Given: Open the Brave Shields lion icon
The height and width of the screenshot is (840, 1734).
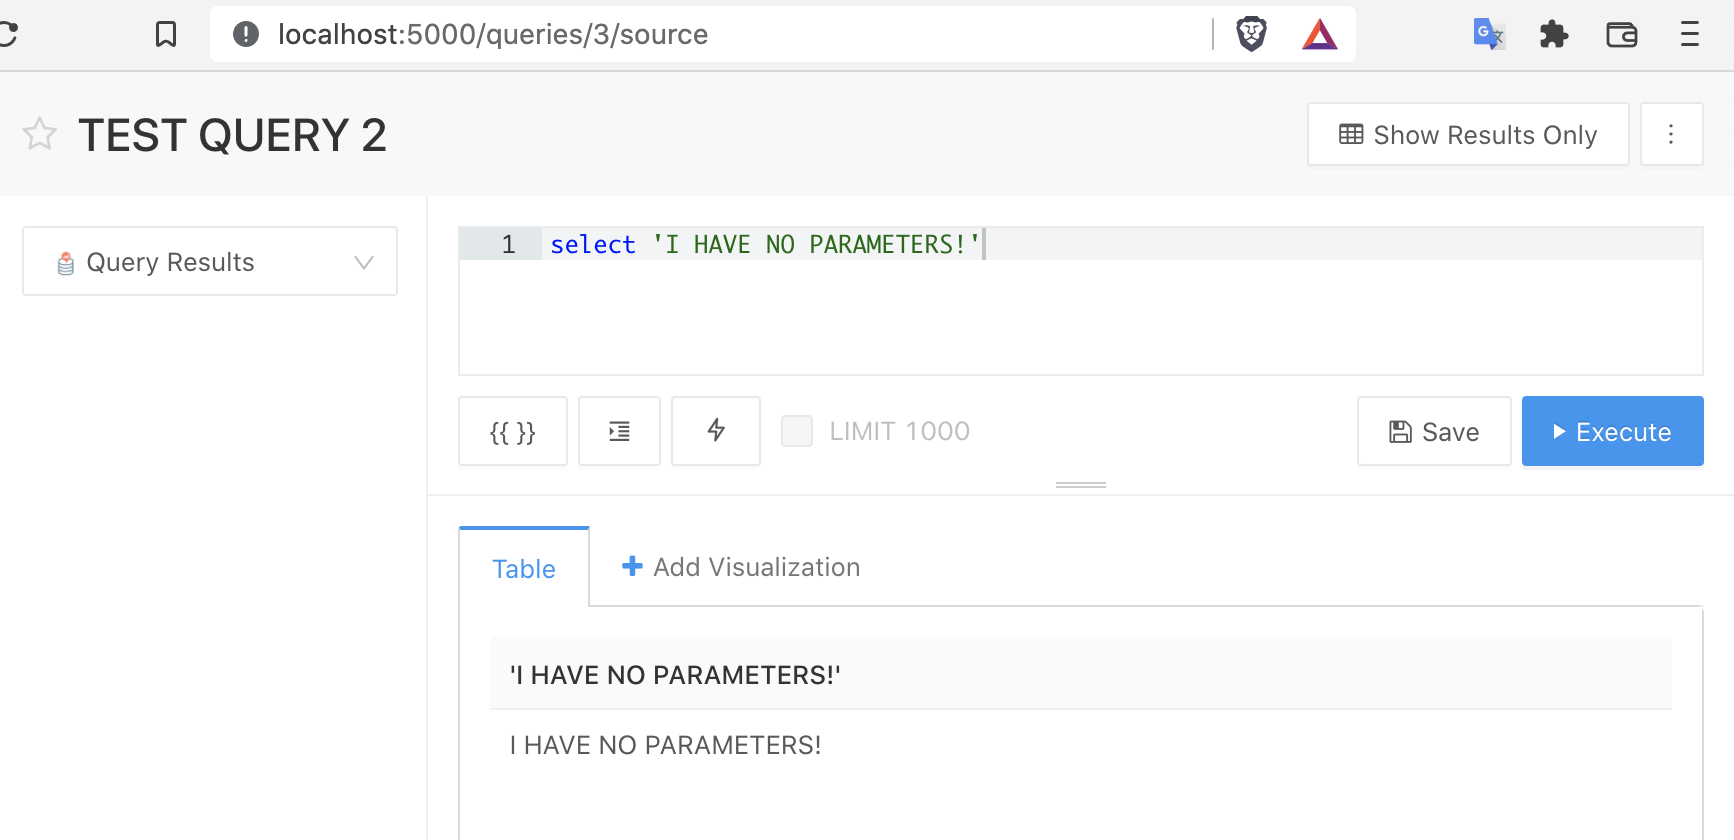Looking at the screenshot, I should pos(1251,34).
